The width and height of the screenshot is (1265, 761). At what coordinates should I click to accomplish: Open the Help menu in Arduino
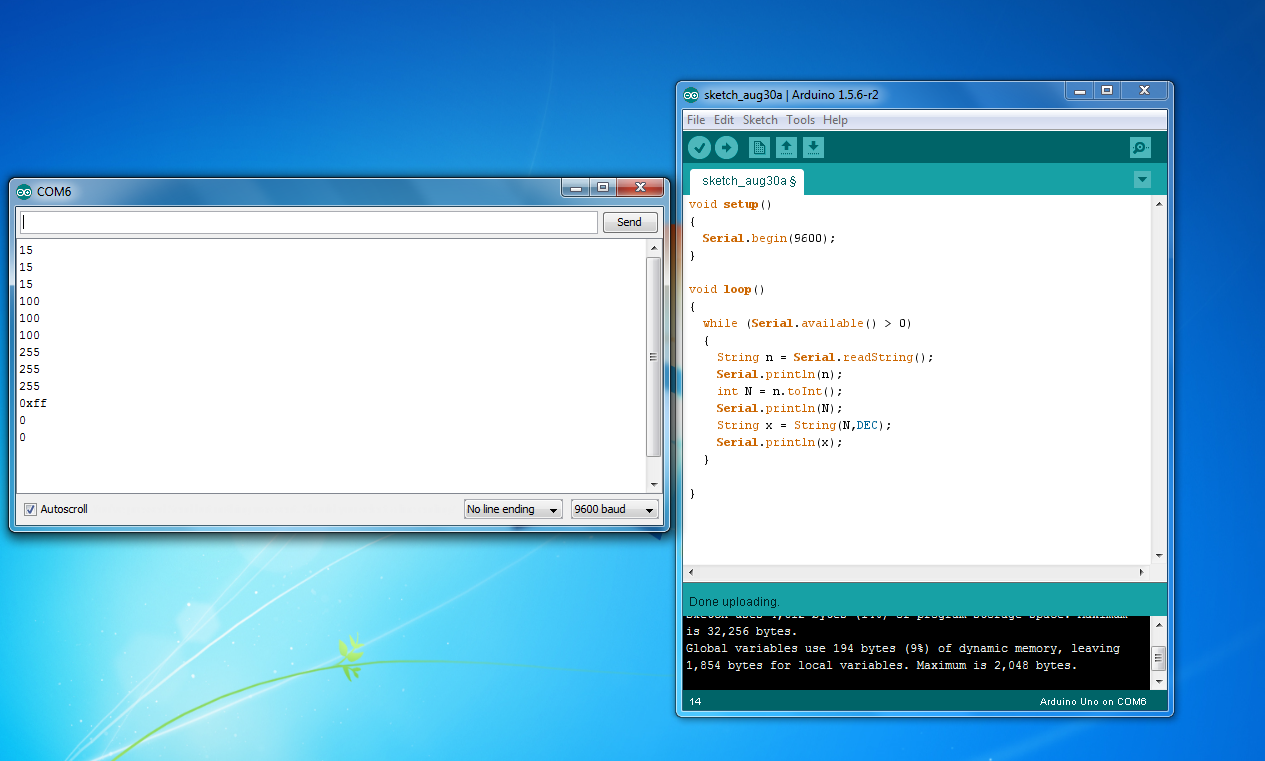835,120
